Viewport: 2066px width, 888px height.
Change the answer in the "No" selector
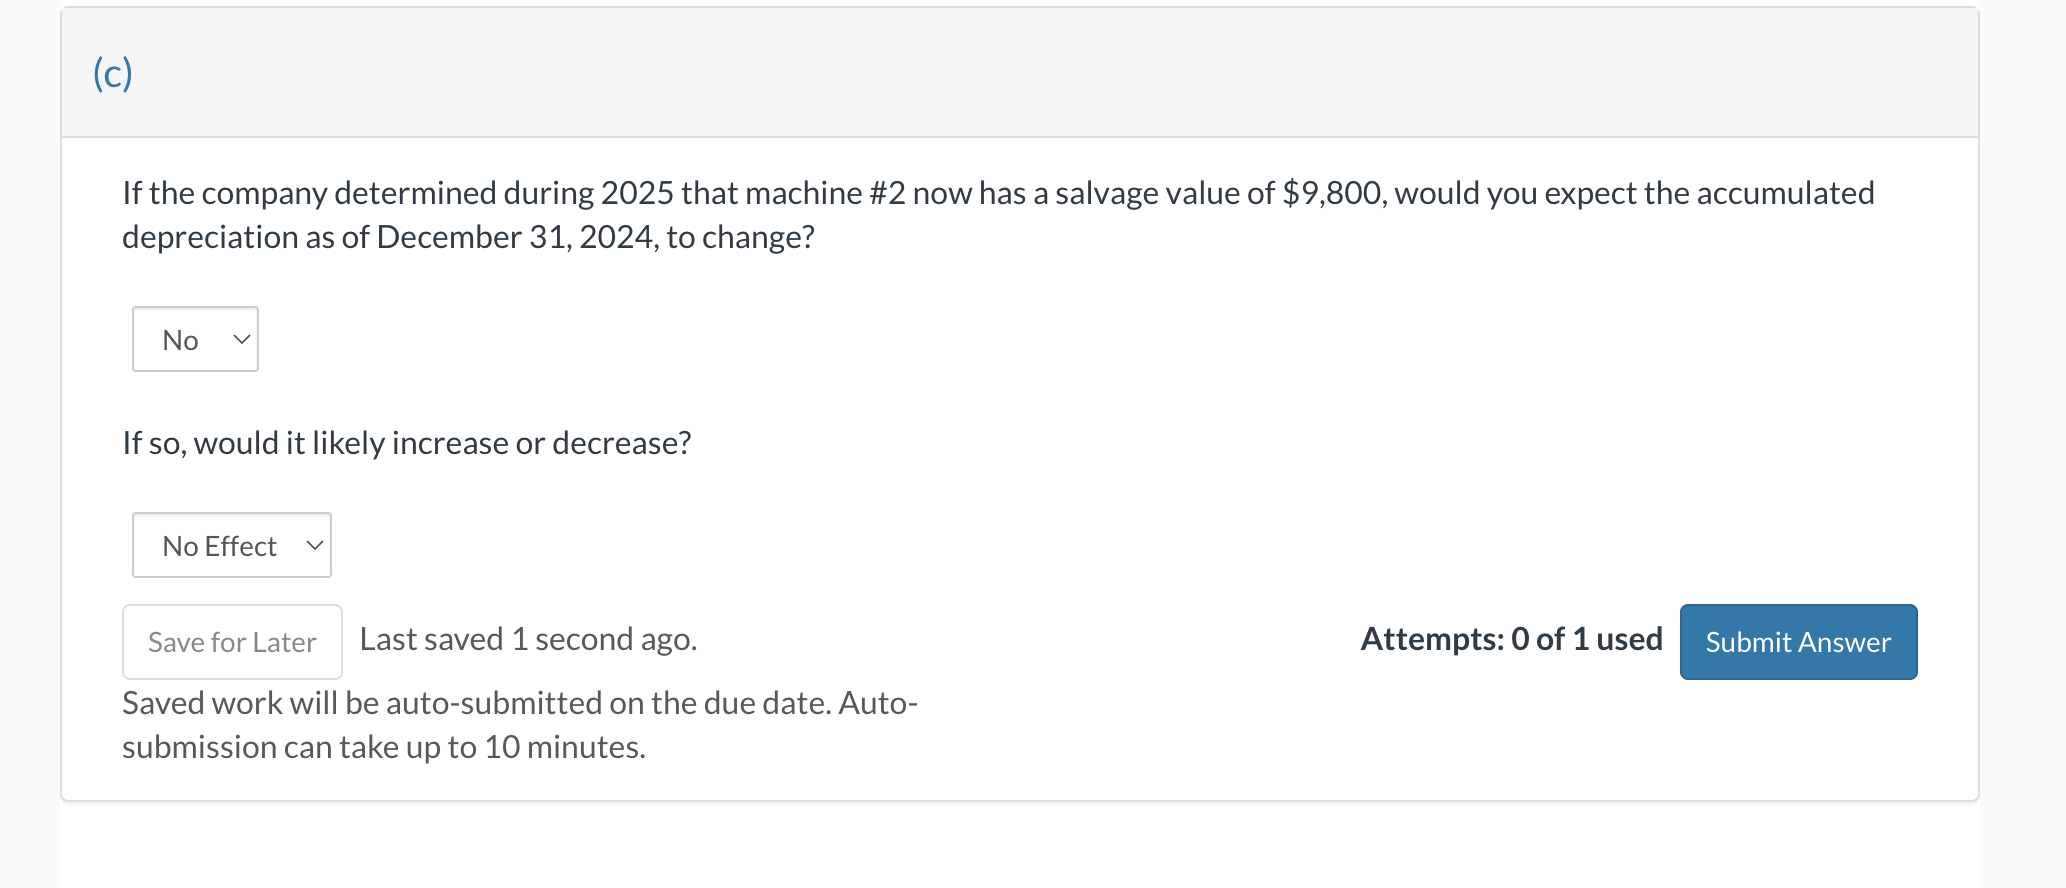pyautogui.click(x=194, y=339)
